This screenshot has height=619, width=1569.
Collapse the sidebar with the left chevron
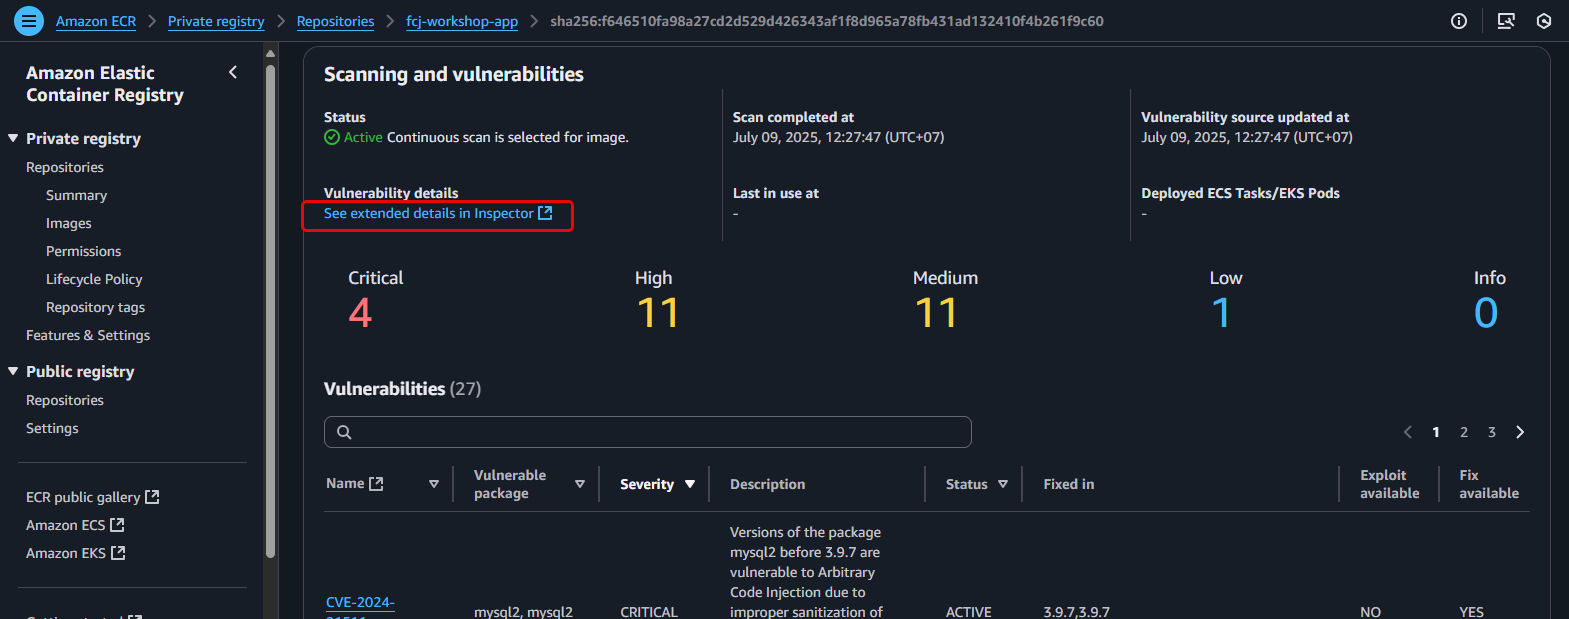pyautogui.click(x=233, y=72)
